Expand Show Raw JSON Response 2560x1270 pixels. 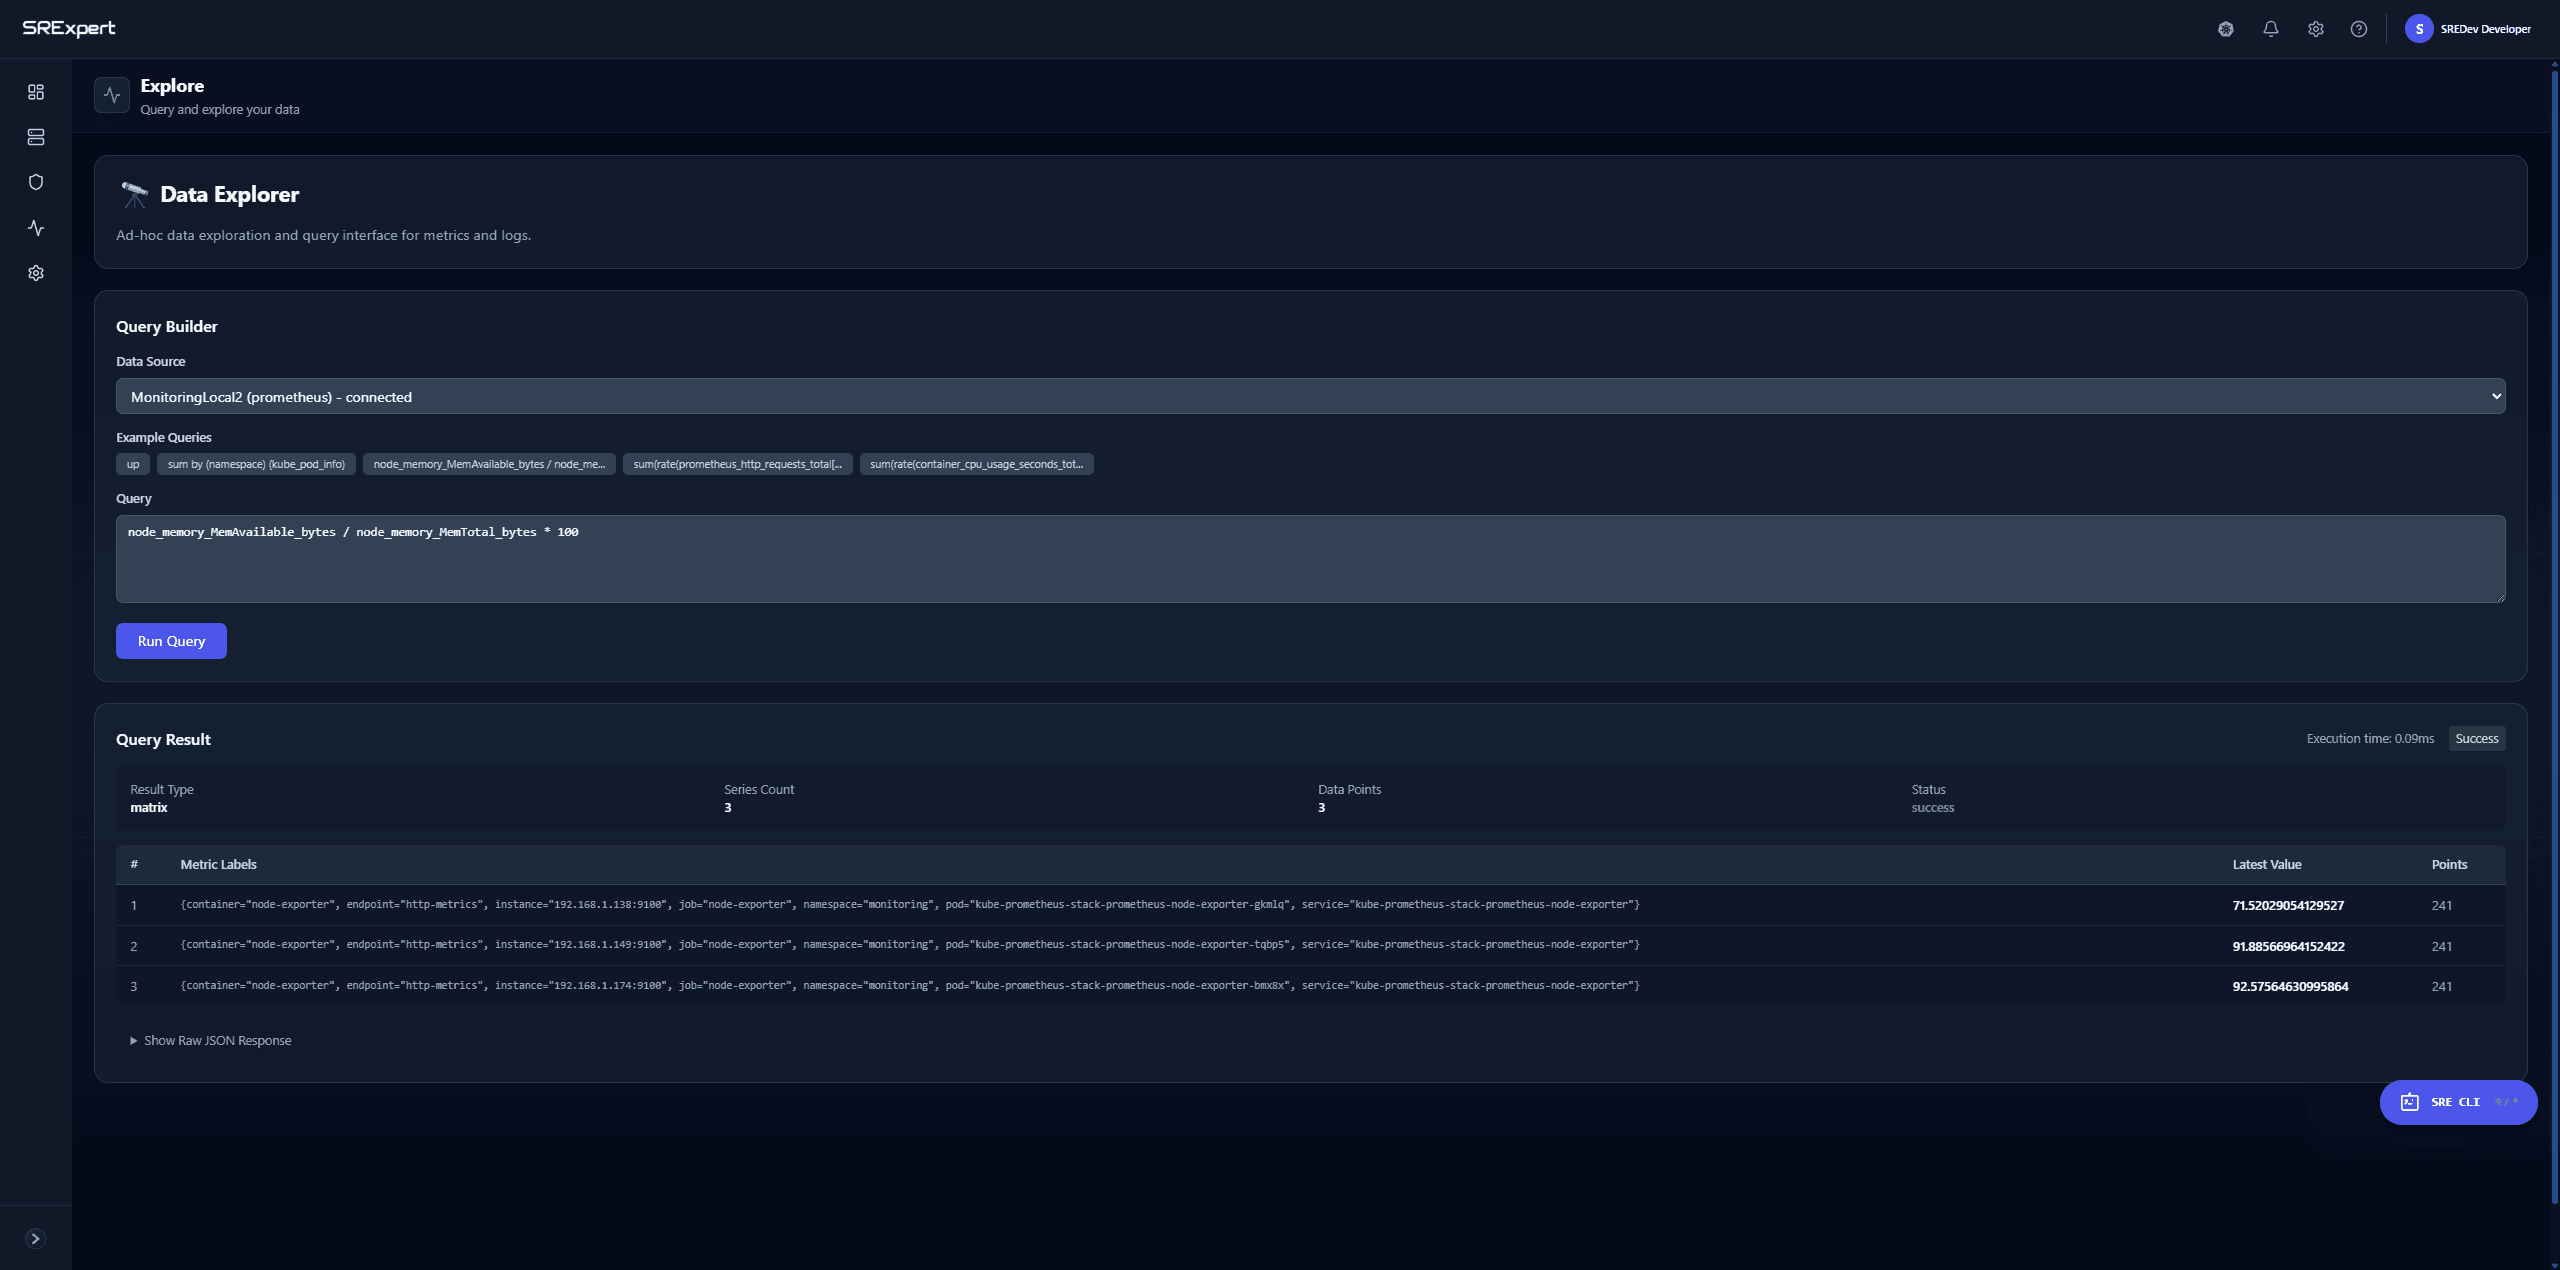(211, 1041)
